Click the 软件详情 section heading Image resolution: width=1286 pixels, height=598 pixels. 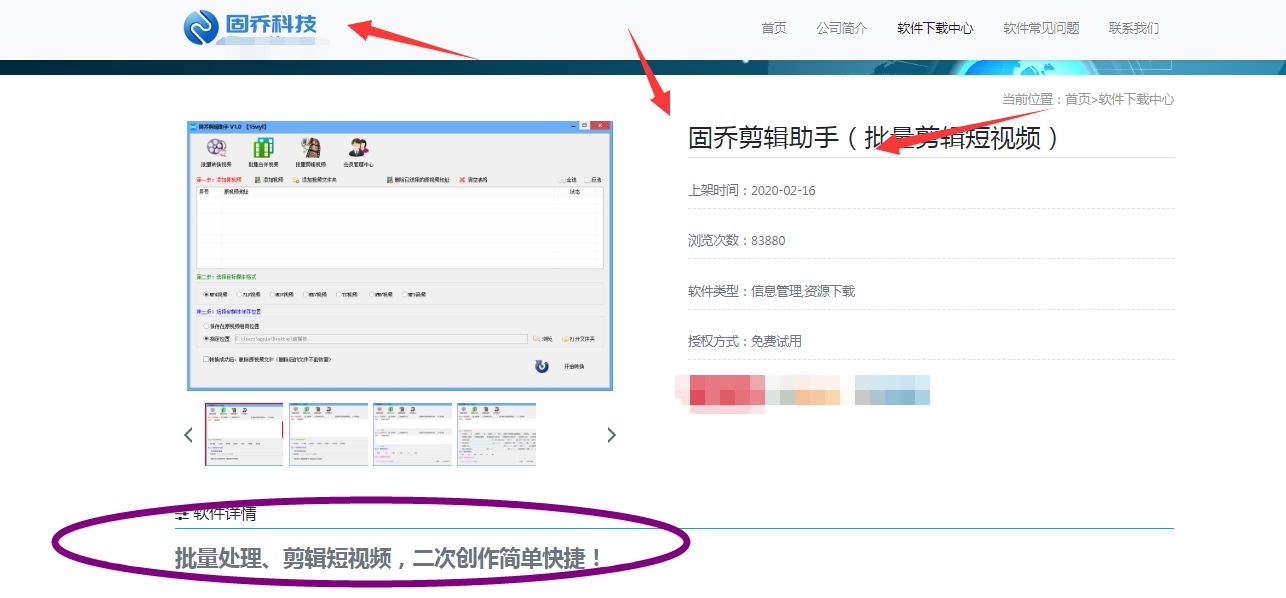tap(216, 514)
